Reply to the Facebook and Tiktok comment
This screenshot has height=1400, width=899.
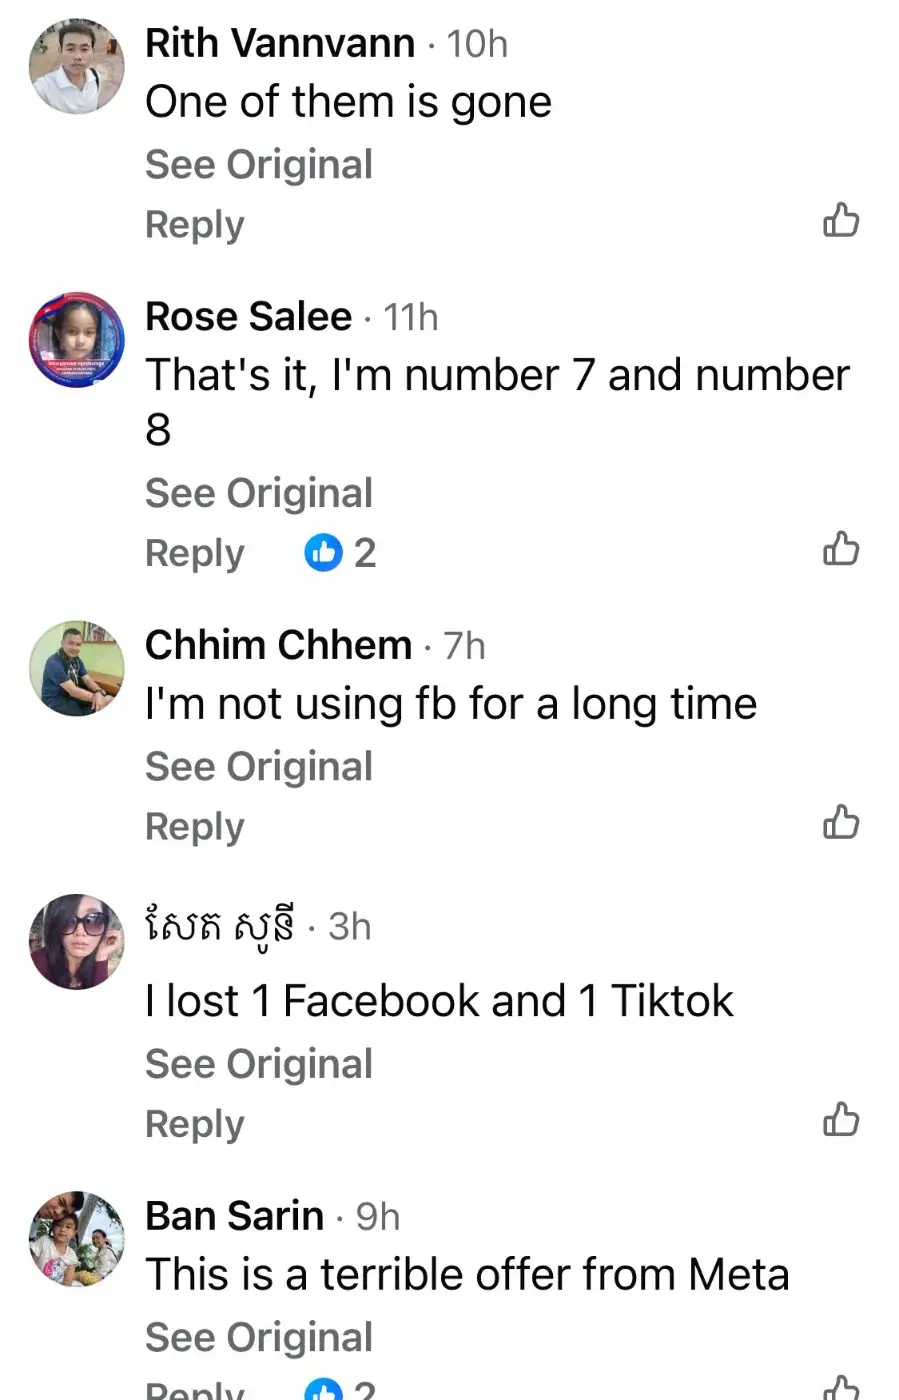(194, 1124)
